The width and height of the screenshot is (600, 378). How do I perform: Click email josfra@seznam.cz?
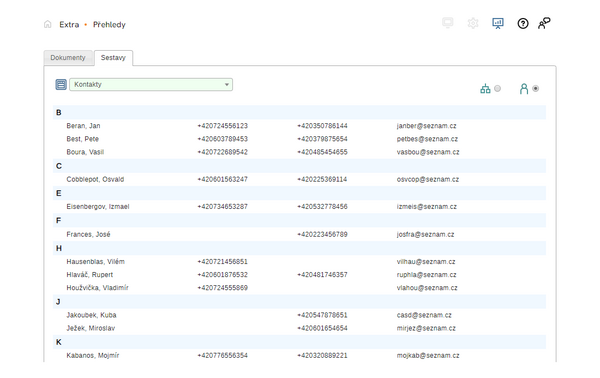pyautogui.click(x=426, y=234)
